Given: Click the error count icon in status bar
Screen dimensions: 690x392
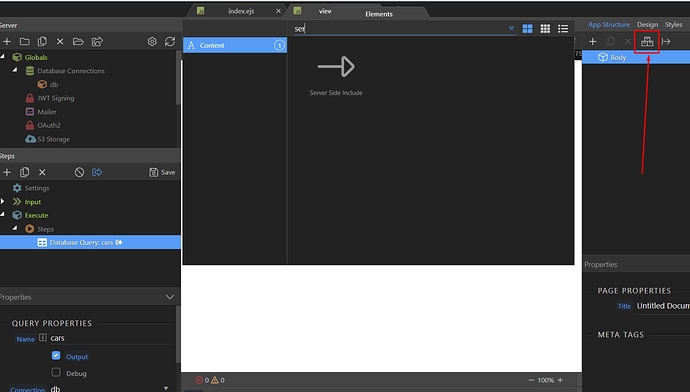Looking at the screenshot, I should [199, 380].
